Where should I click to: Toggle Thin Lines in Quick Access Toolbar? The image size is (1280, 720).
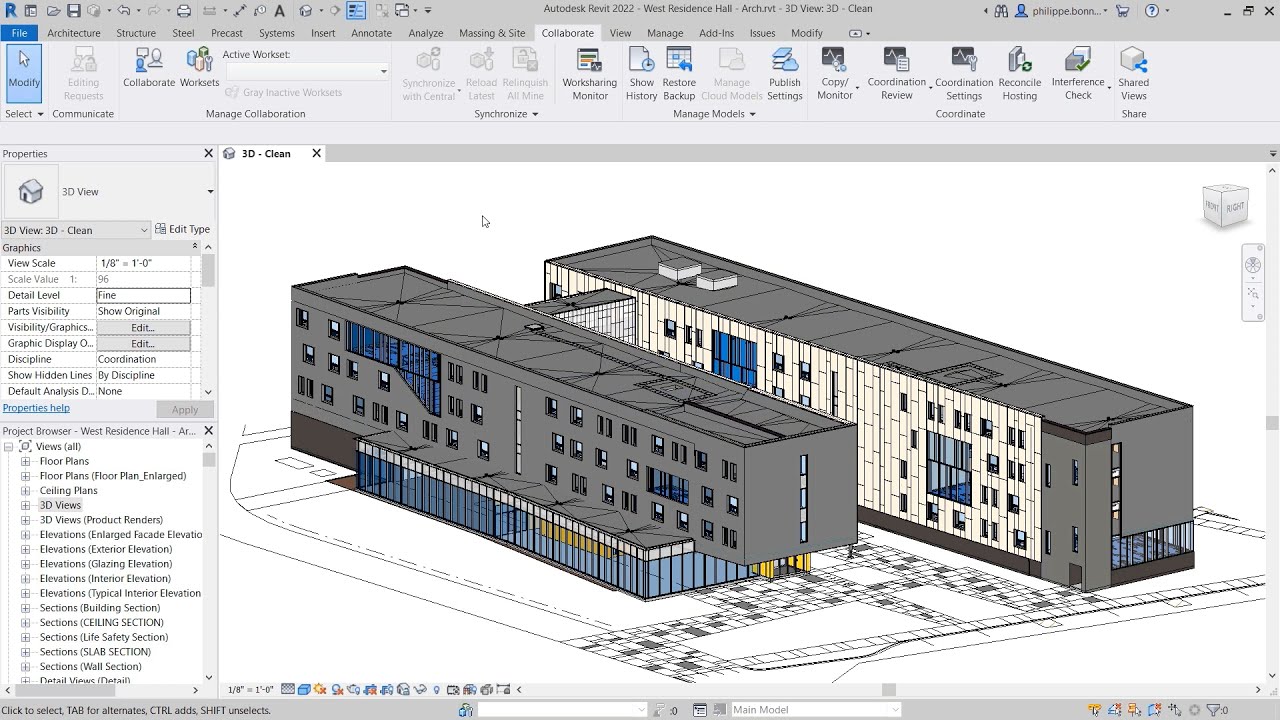point(356,11)
